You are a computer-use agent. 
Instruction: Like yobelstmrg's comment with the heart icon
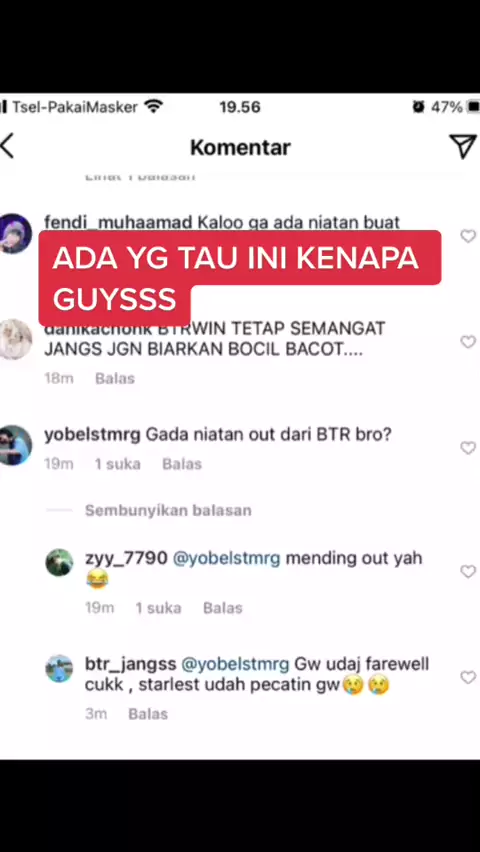click(467, 448)
